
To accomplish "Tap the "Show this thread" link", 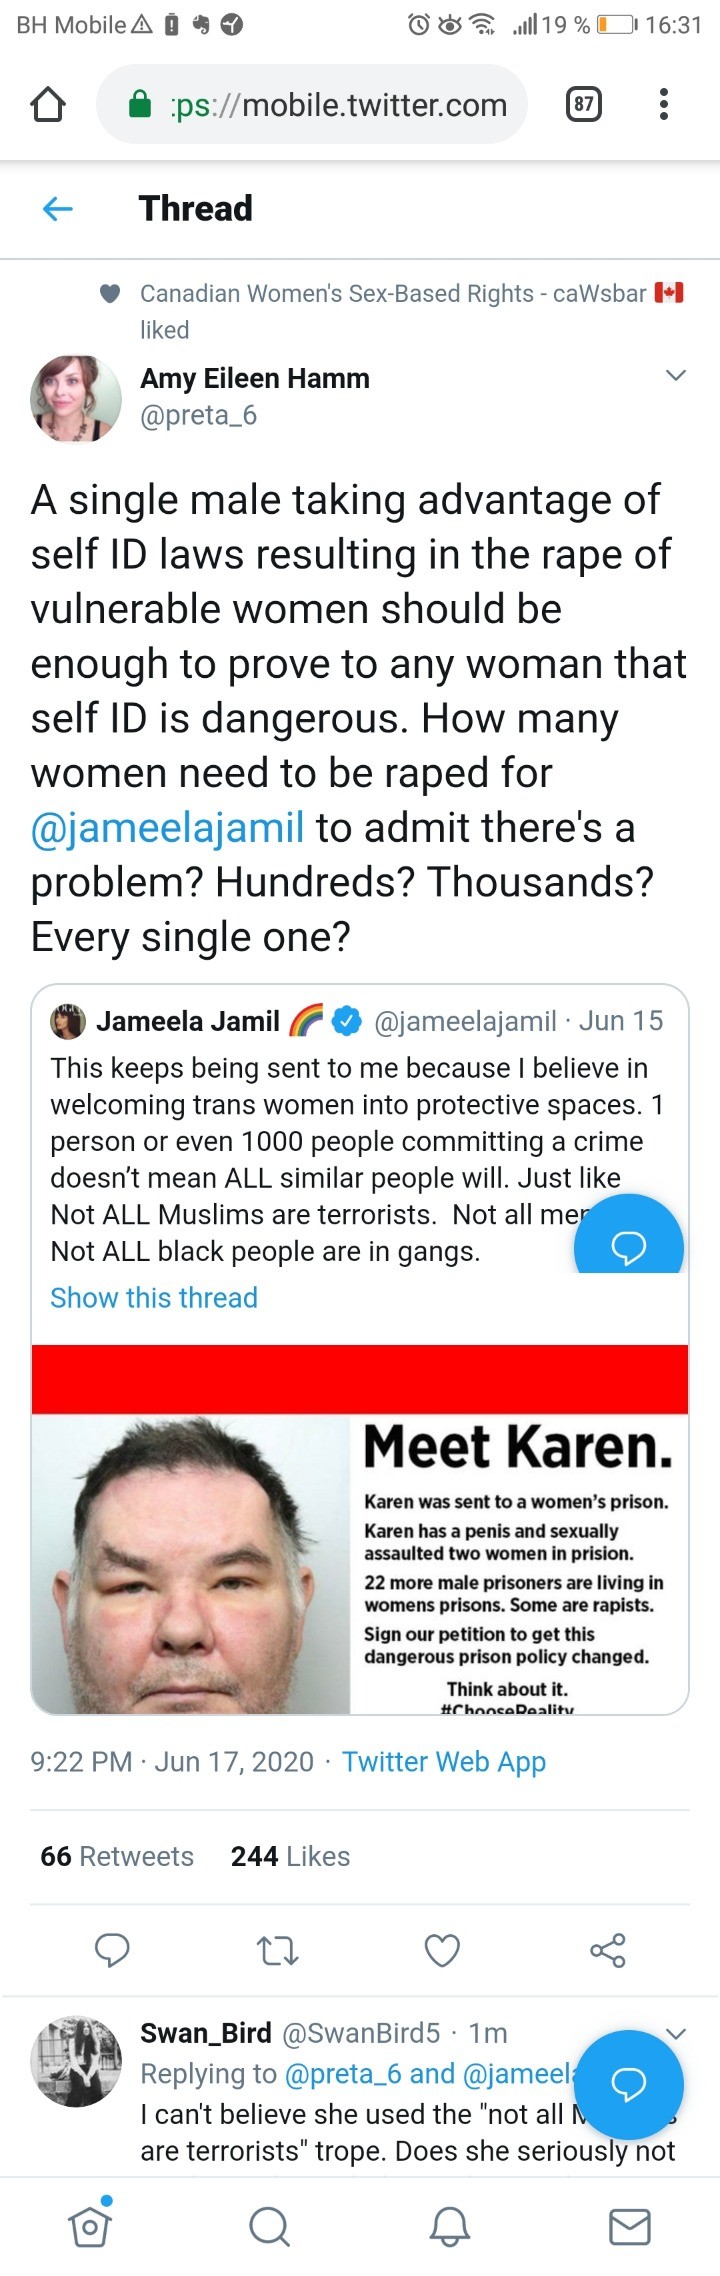I will pyautogui.click(x=154, y=1297).
